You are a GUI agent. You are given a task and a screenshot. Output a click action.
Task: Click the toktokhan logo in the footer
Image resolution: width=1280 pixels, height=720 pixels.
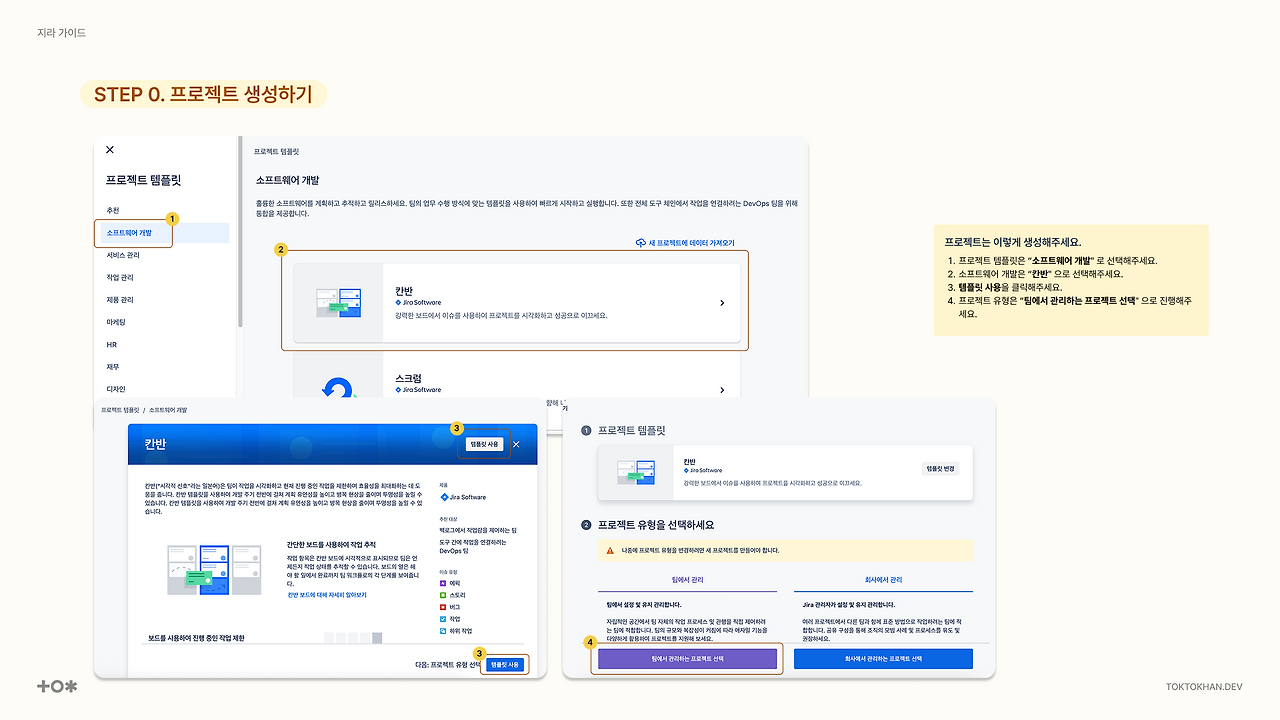coord(57,686)
